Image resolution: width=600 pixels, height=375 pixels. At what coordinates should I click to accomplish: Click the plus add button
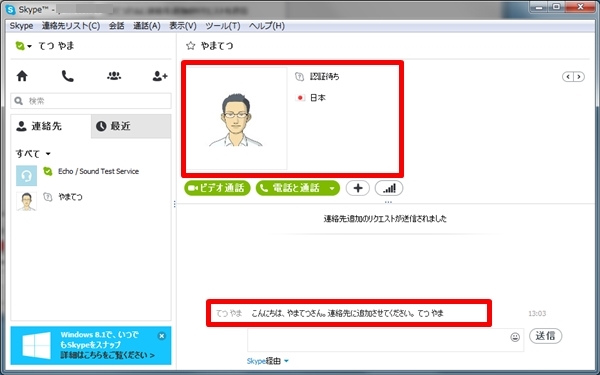pyautogui.click(x=358, y=188)
